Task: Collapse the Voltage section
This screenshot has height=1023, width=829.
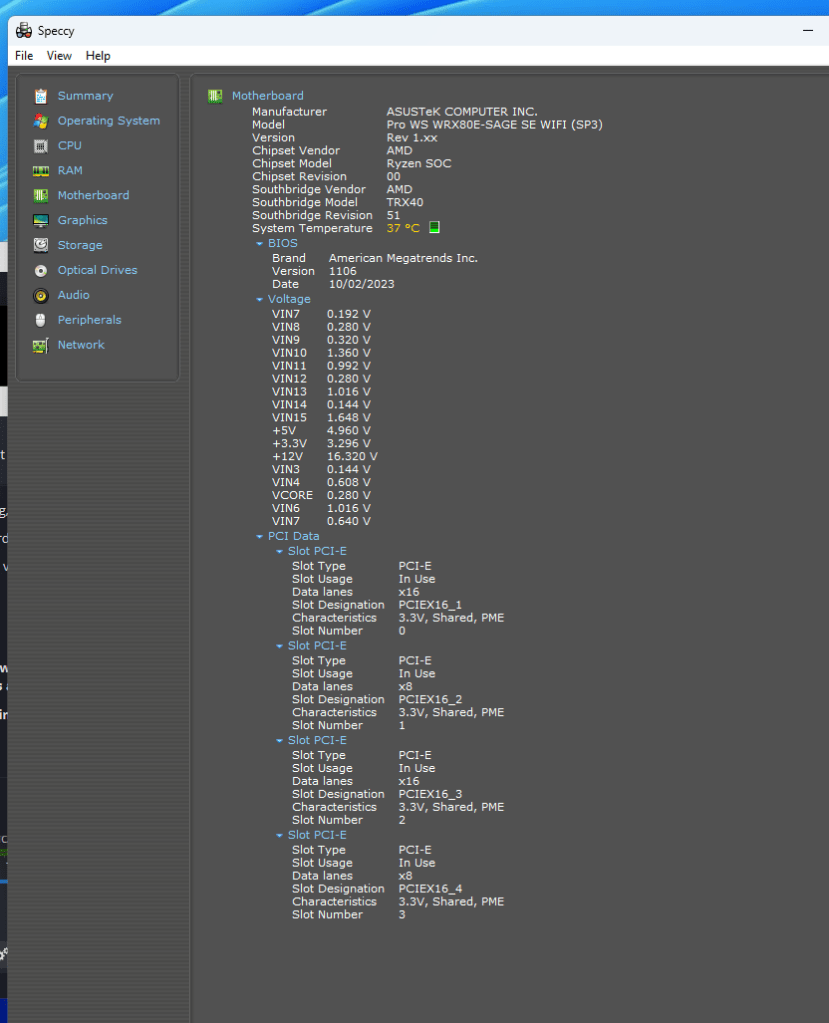Action: 260,299
